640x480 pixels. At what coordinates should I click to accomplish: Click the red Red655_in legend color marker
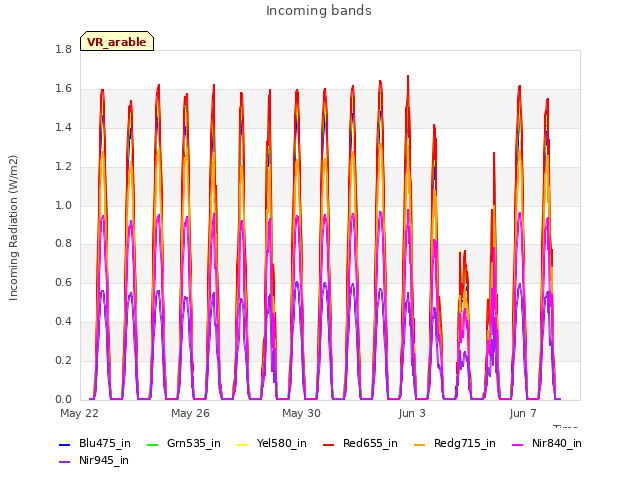[x=329, y=445]
